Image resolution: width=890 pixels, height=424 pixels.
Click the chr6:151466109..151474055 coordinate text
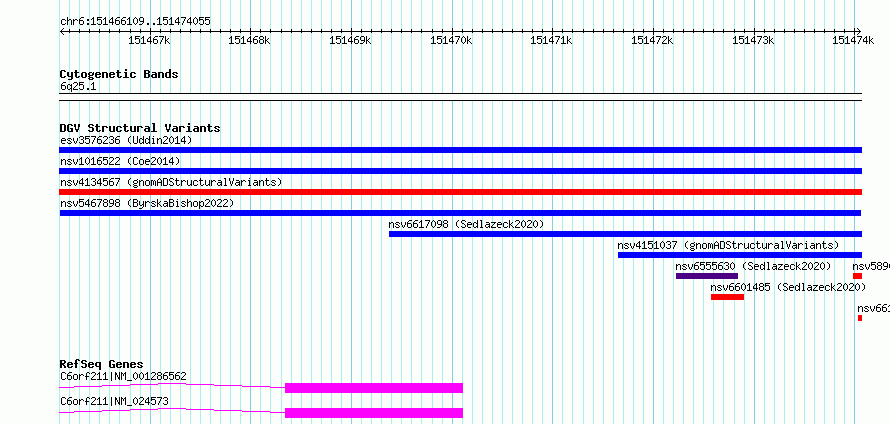(x=135, y=22)
